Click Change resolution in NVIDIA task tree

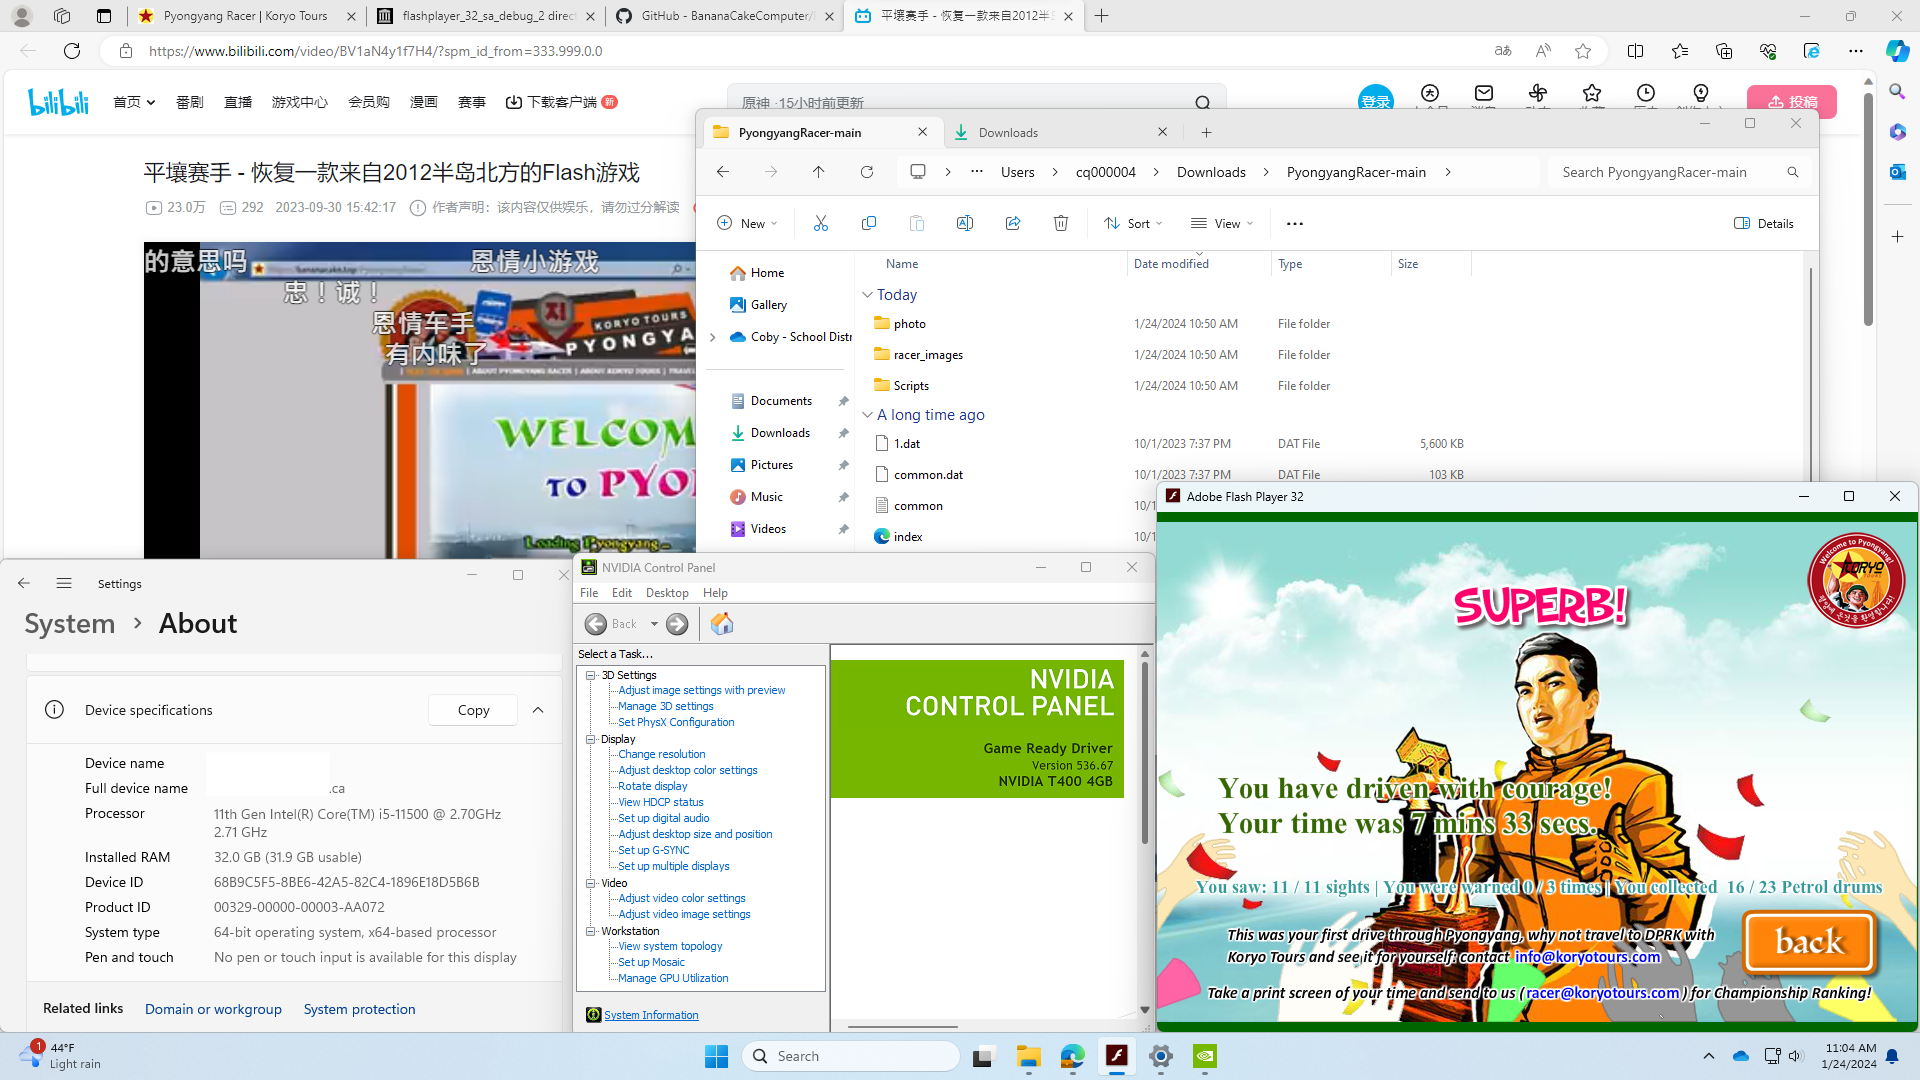[x=661, y=754]
